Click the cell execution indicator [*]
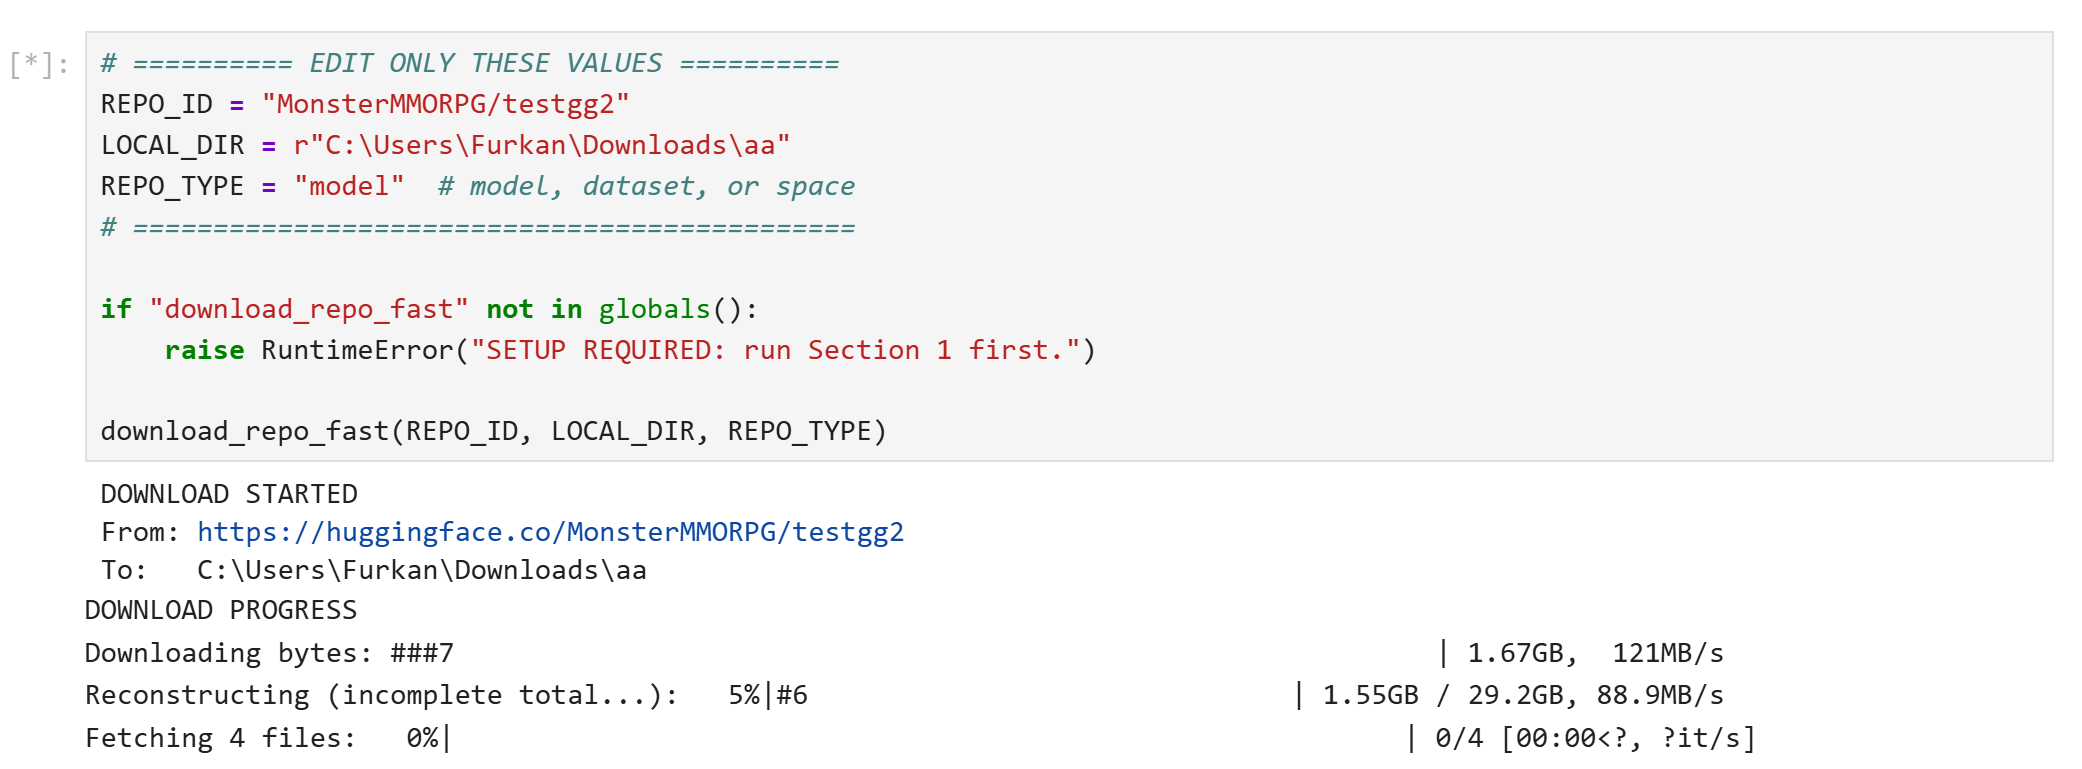The width and height of the screenshot is (2082, 769). pyautogui.click(x=39, y=64)
